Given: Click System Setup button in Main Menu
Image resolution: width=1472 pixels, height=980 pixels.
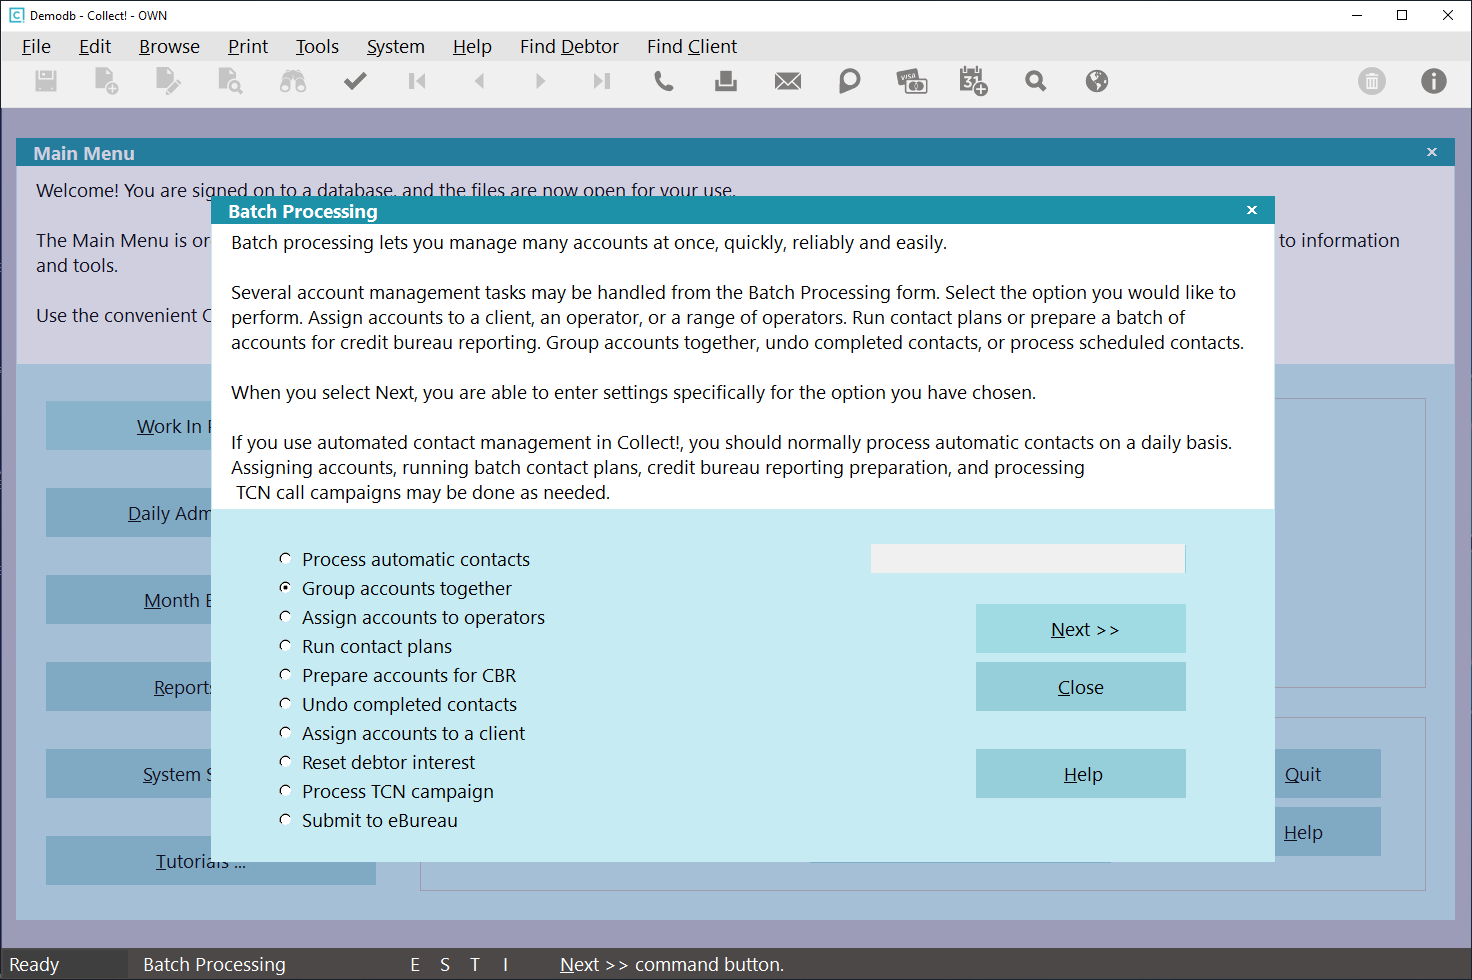Looking at the screenshot, I should pyautogui.click(x=129, y=774).
